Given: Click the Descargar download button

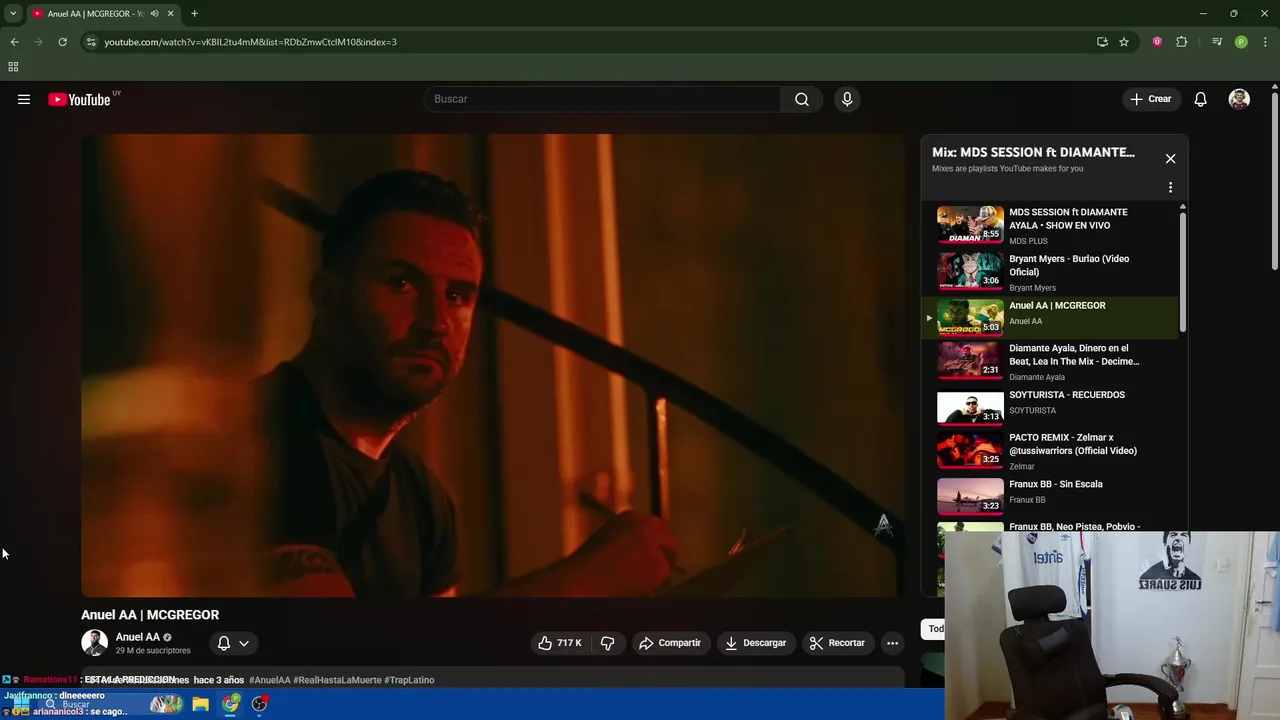Looking at the screenshot, I should 756,643.
